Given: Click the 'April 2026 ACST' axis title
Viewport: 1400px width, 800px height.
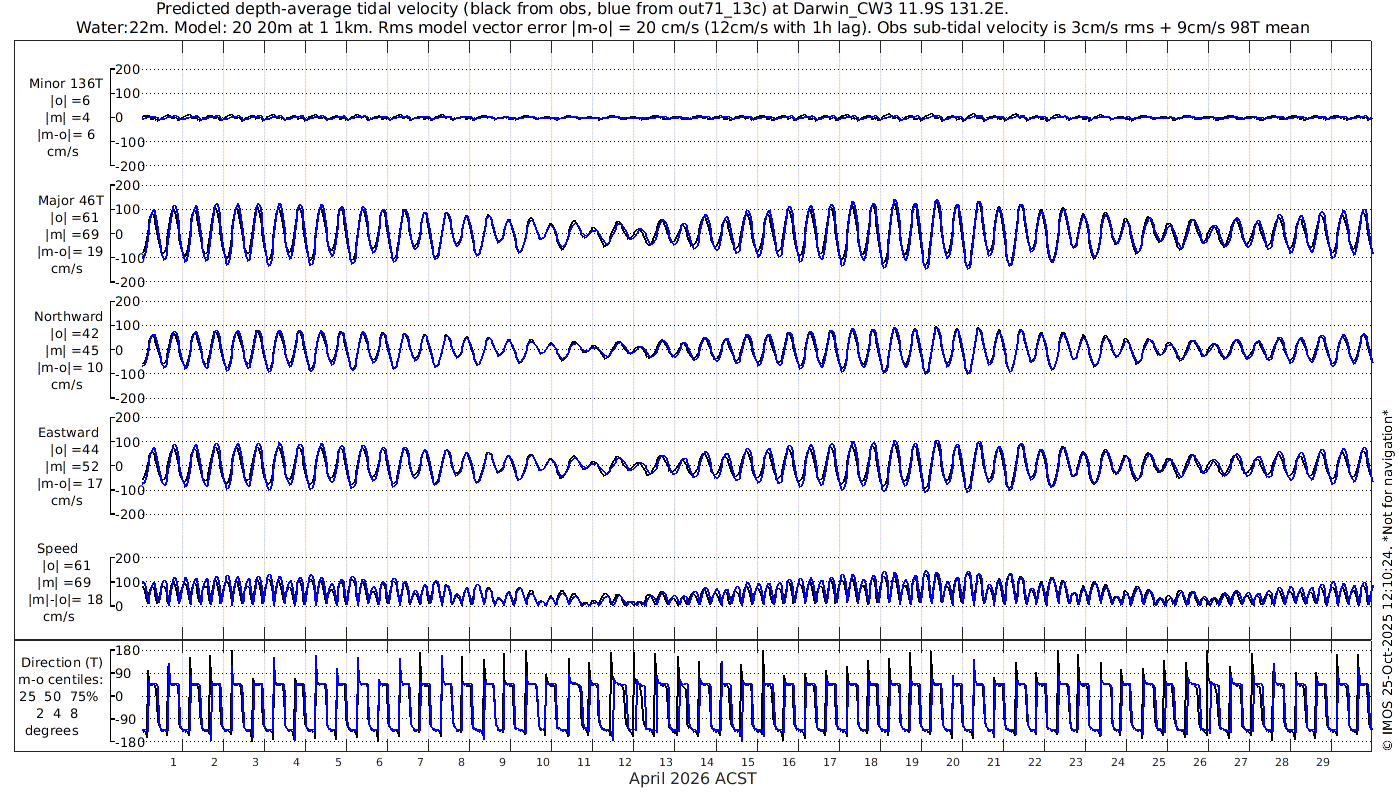Looking at the screenshot, I should [x=692, y=778].
